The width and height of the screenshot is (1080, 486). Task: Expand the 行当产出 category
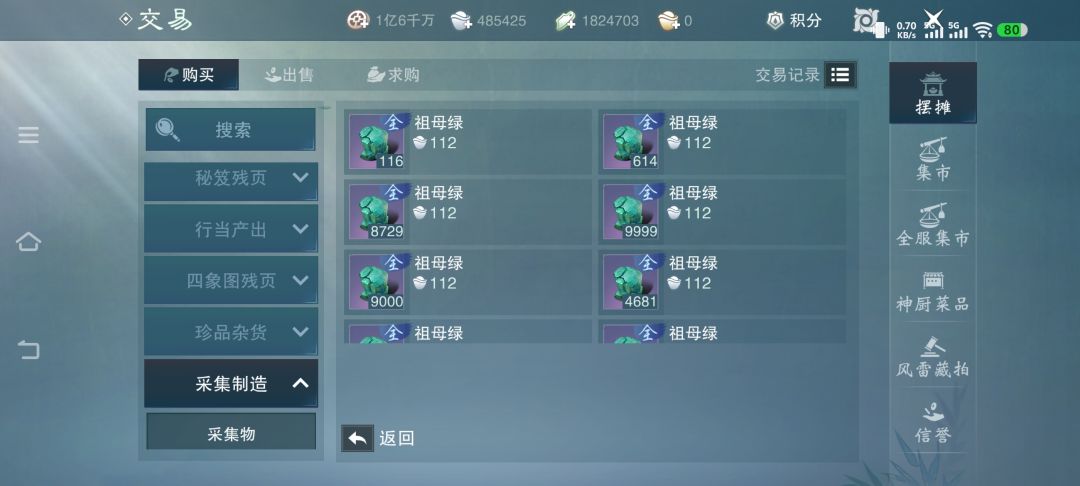231,229
